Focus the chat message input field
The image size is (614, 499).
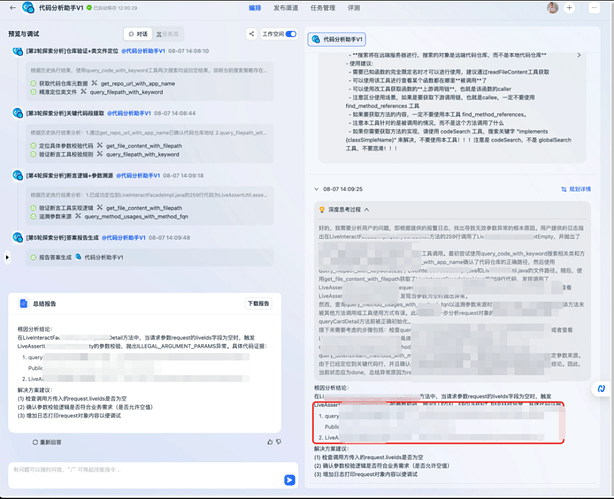tap(140, 470)
